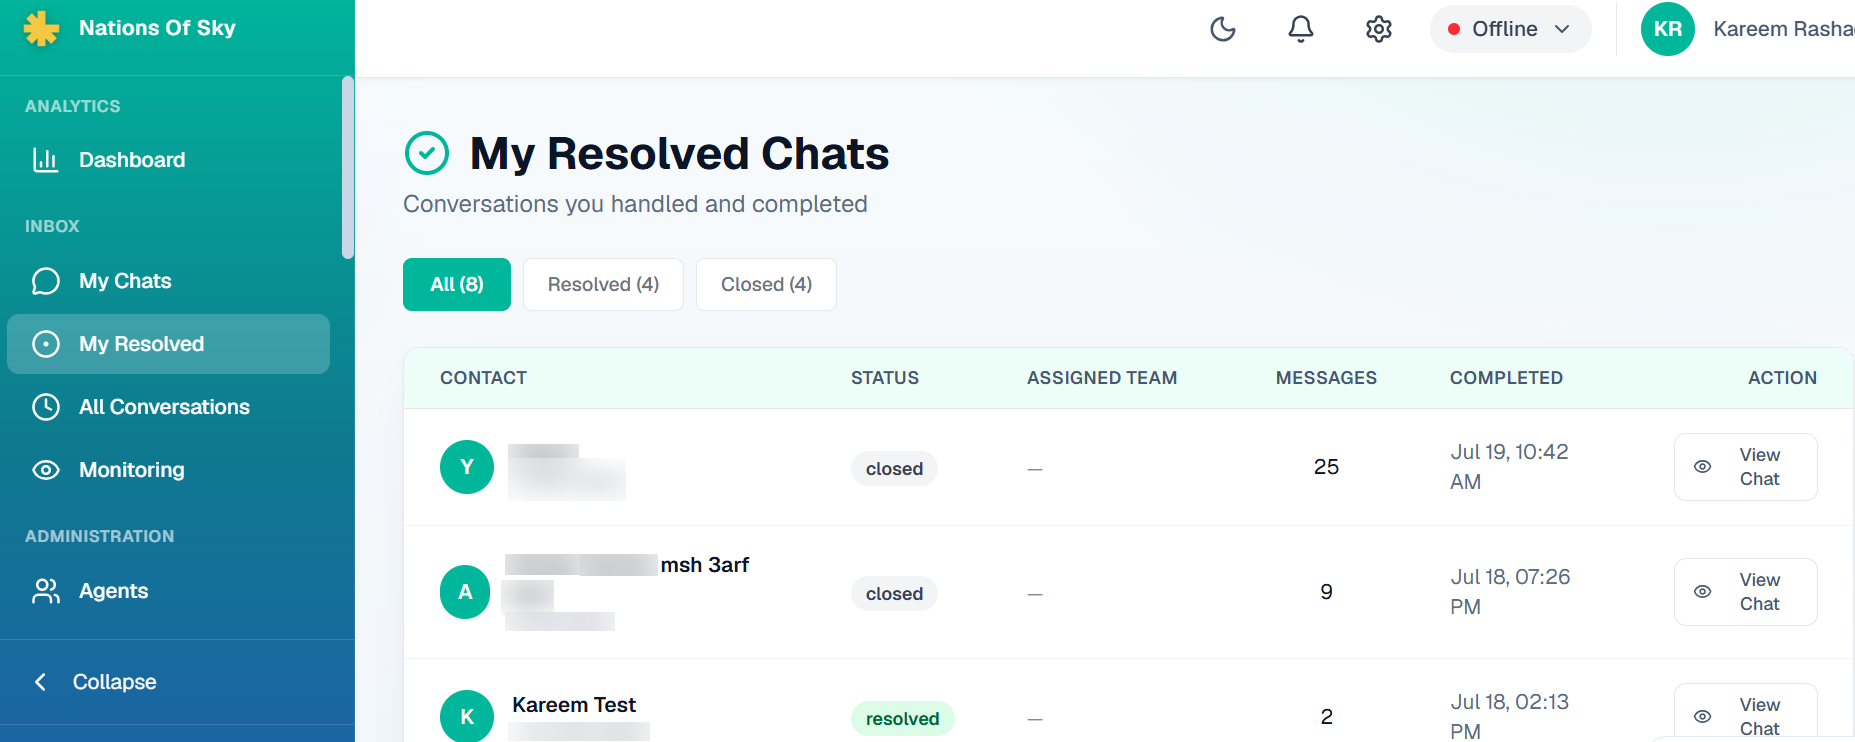View Chat for msh 3arf conversation

(x=1745, y=592)
